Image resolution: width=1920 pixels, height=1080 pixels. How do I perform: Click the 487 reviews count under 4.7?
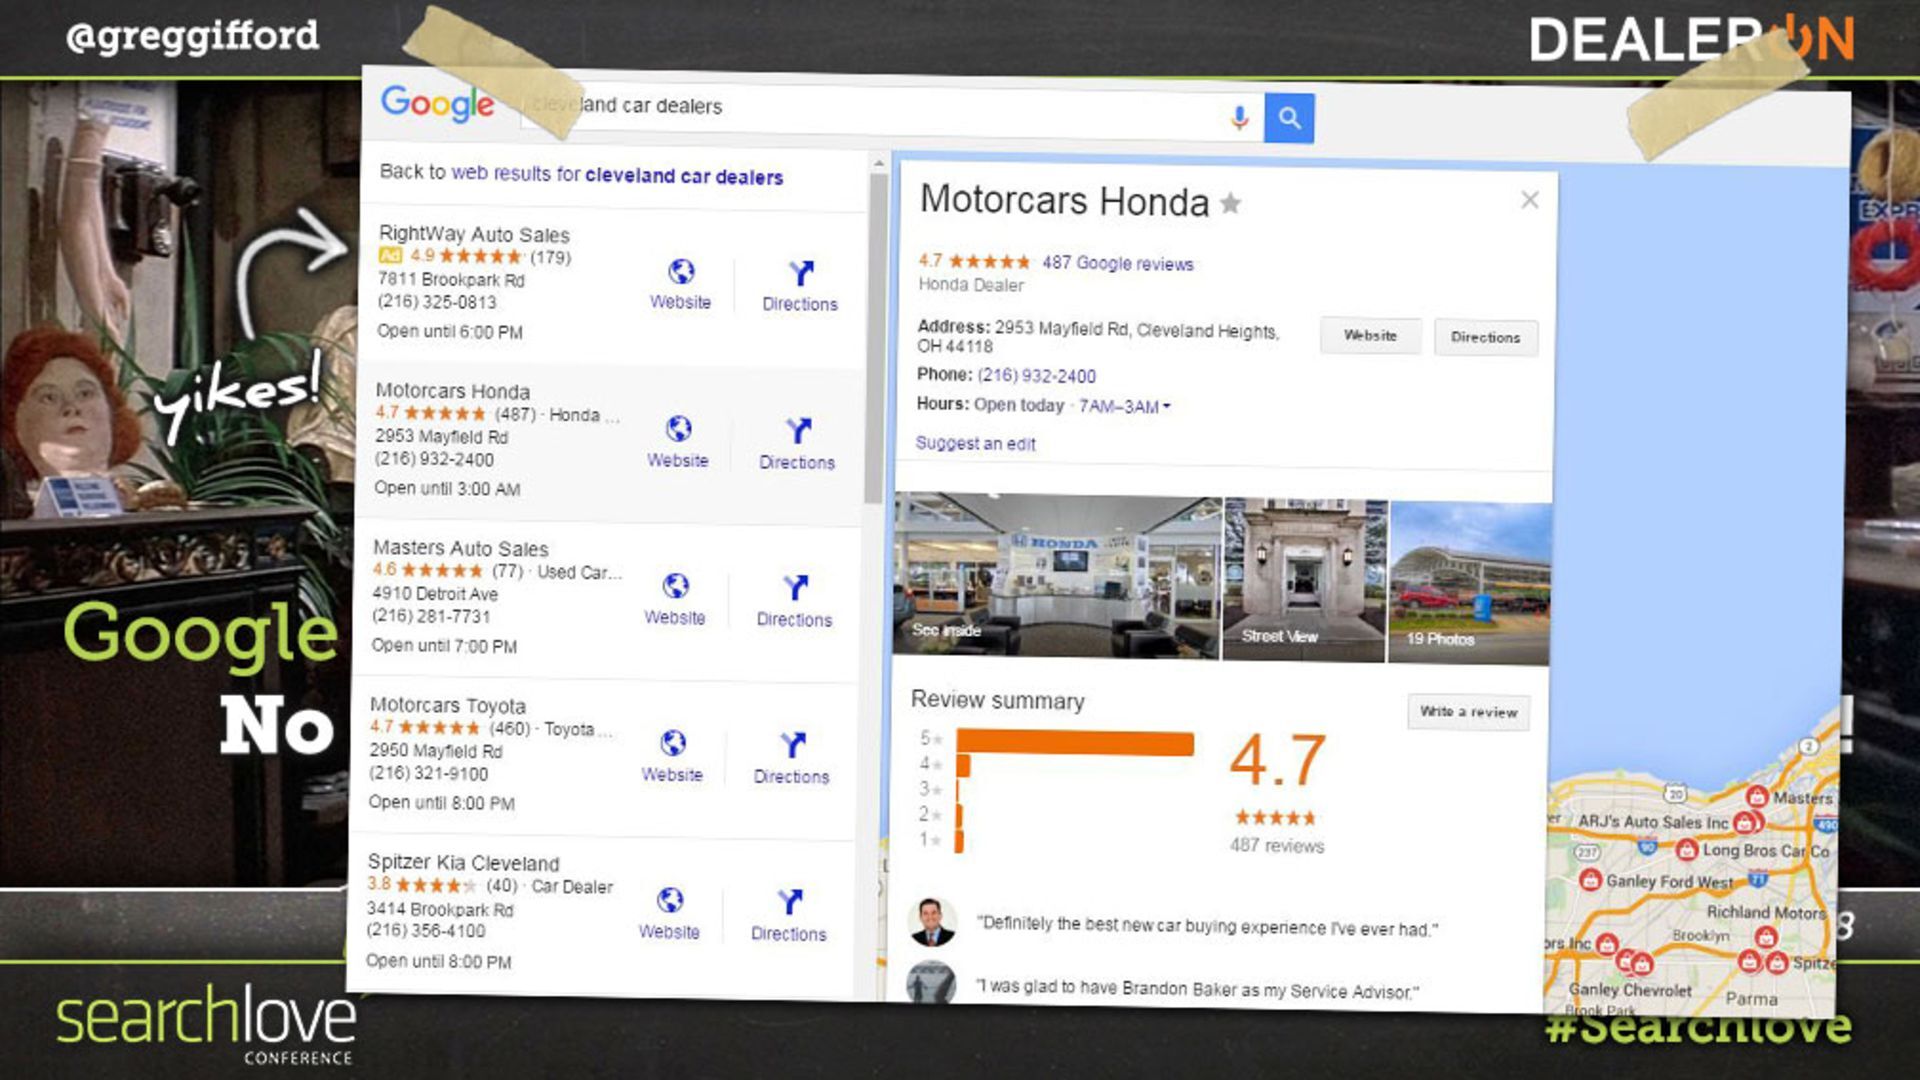tap(1277, 846)
